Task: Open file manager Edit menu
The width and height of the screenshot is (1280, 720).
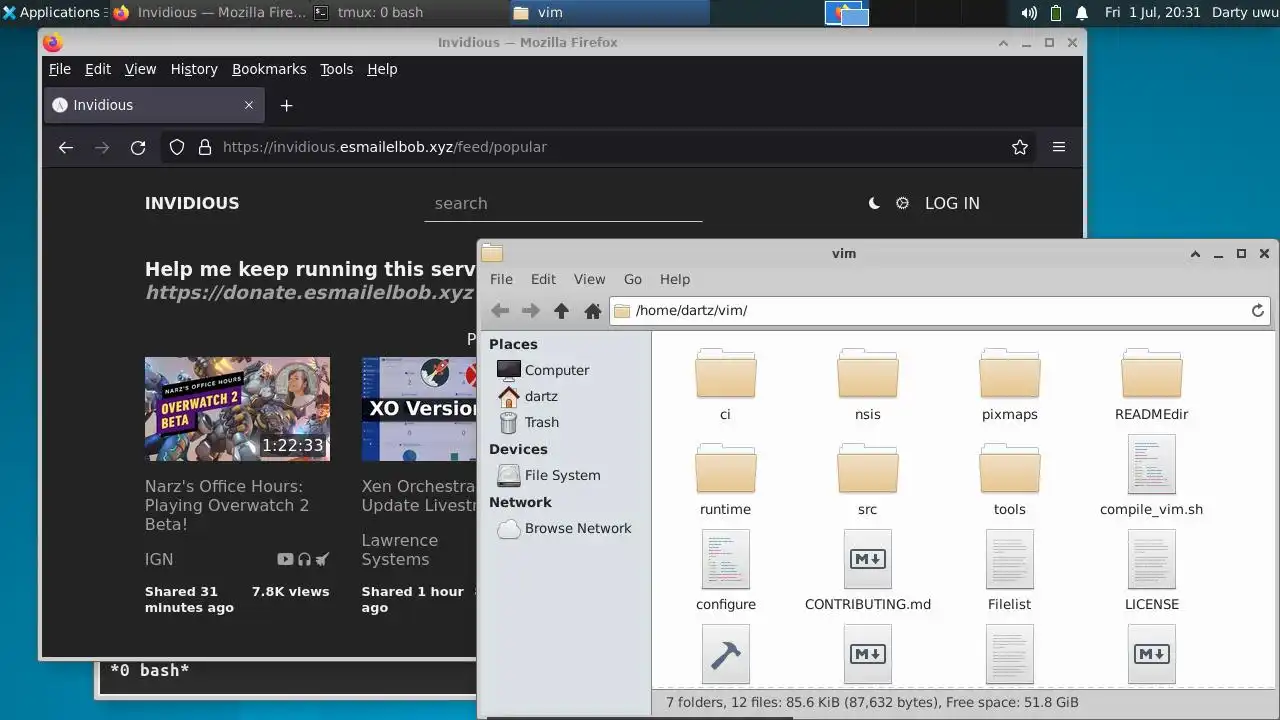Action: point(543,279)
